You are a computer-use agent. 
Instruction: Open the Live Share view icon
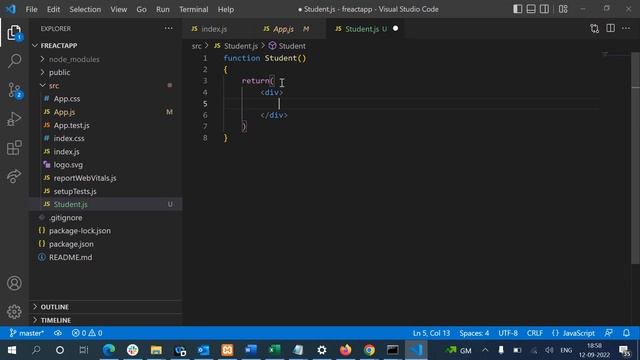coord(14,176)
